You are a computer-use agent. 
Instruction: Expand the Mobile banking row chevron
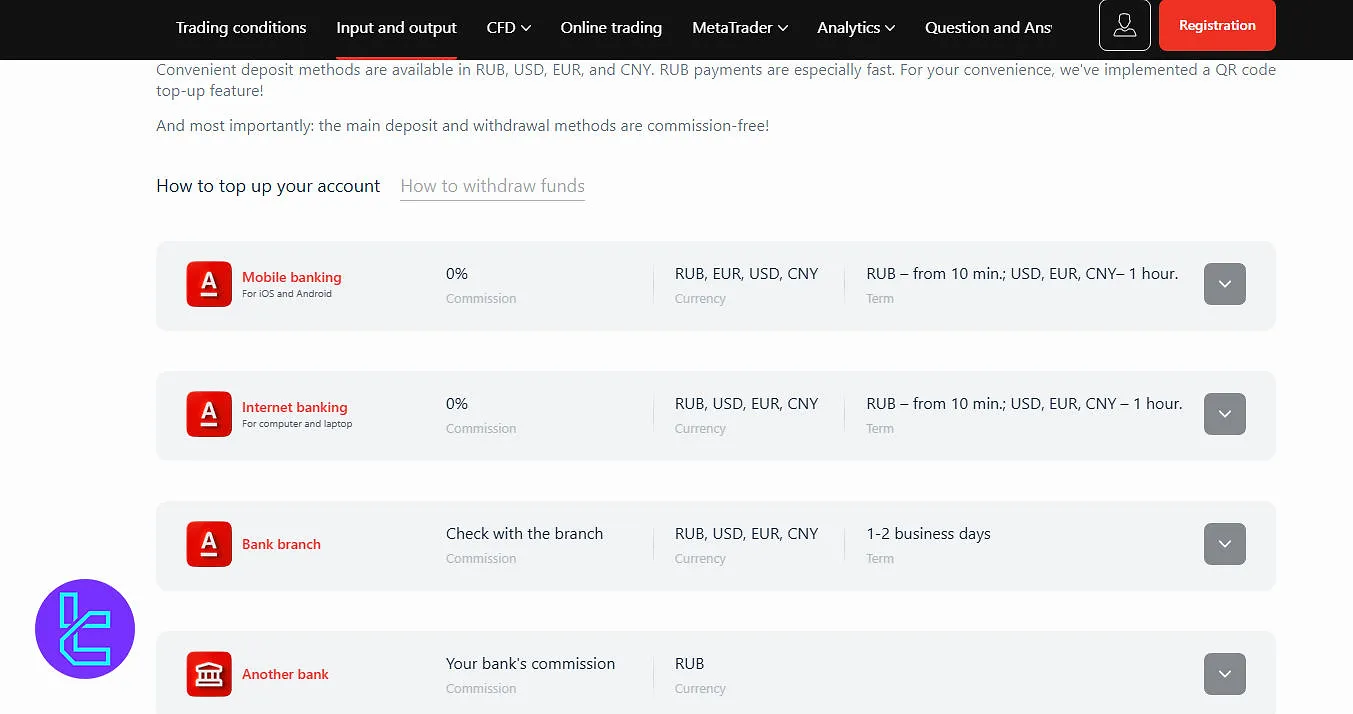tap(1224, 284)
